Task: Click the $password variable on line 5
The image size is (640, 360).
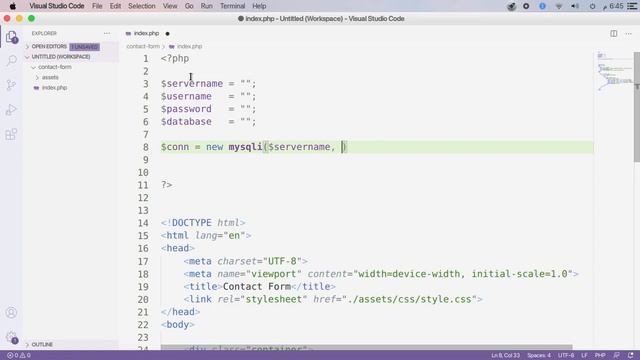Action: click(186, 109)
